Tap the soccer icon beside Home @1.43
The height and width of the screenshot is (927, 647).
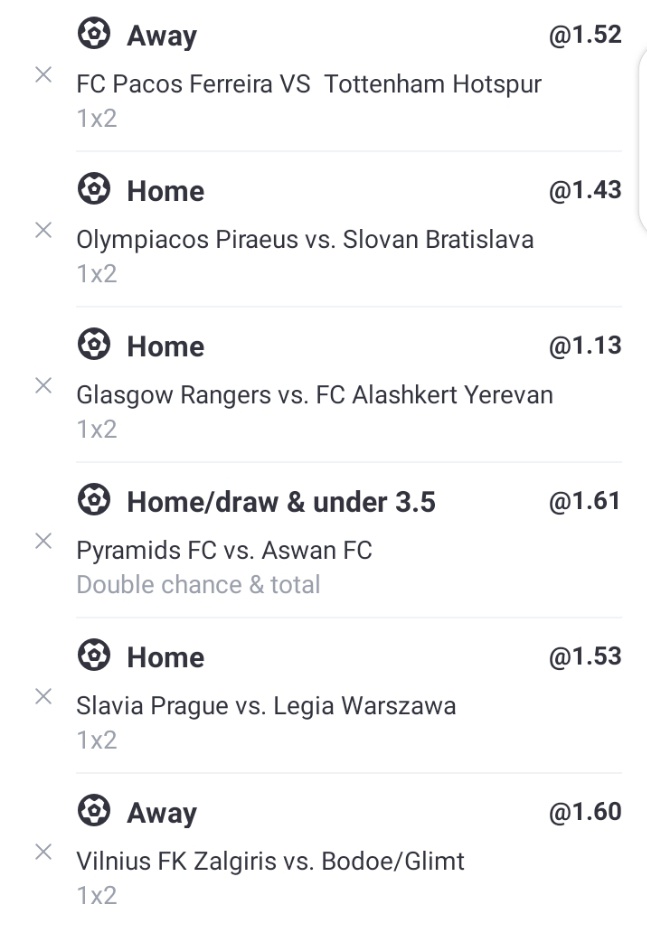coord(93,190)
